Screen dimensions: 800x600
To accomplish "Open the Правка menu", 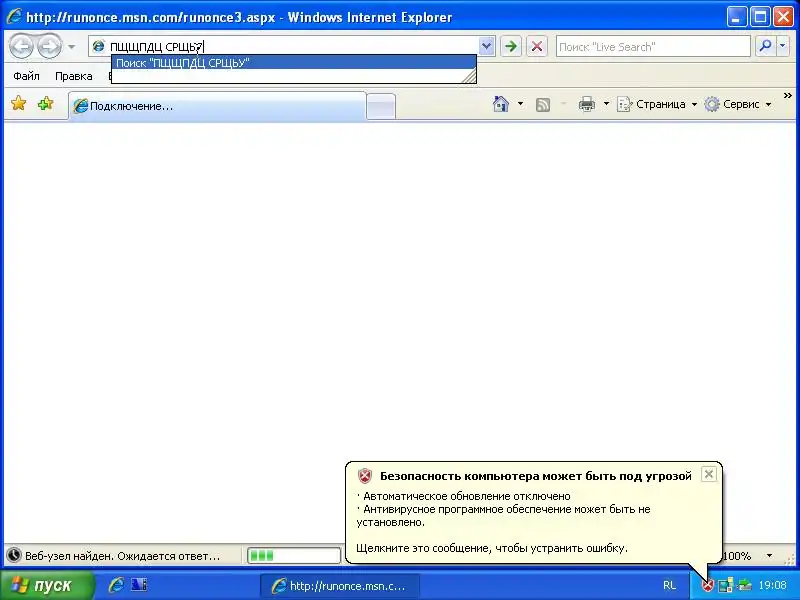I will (73, 76).
